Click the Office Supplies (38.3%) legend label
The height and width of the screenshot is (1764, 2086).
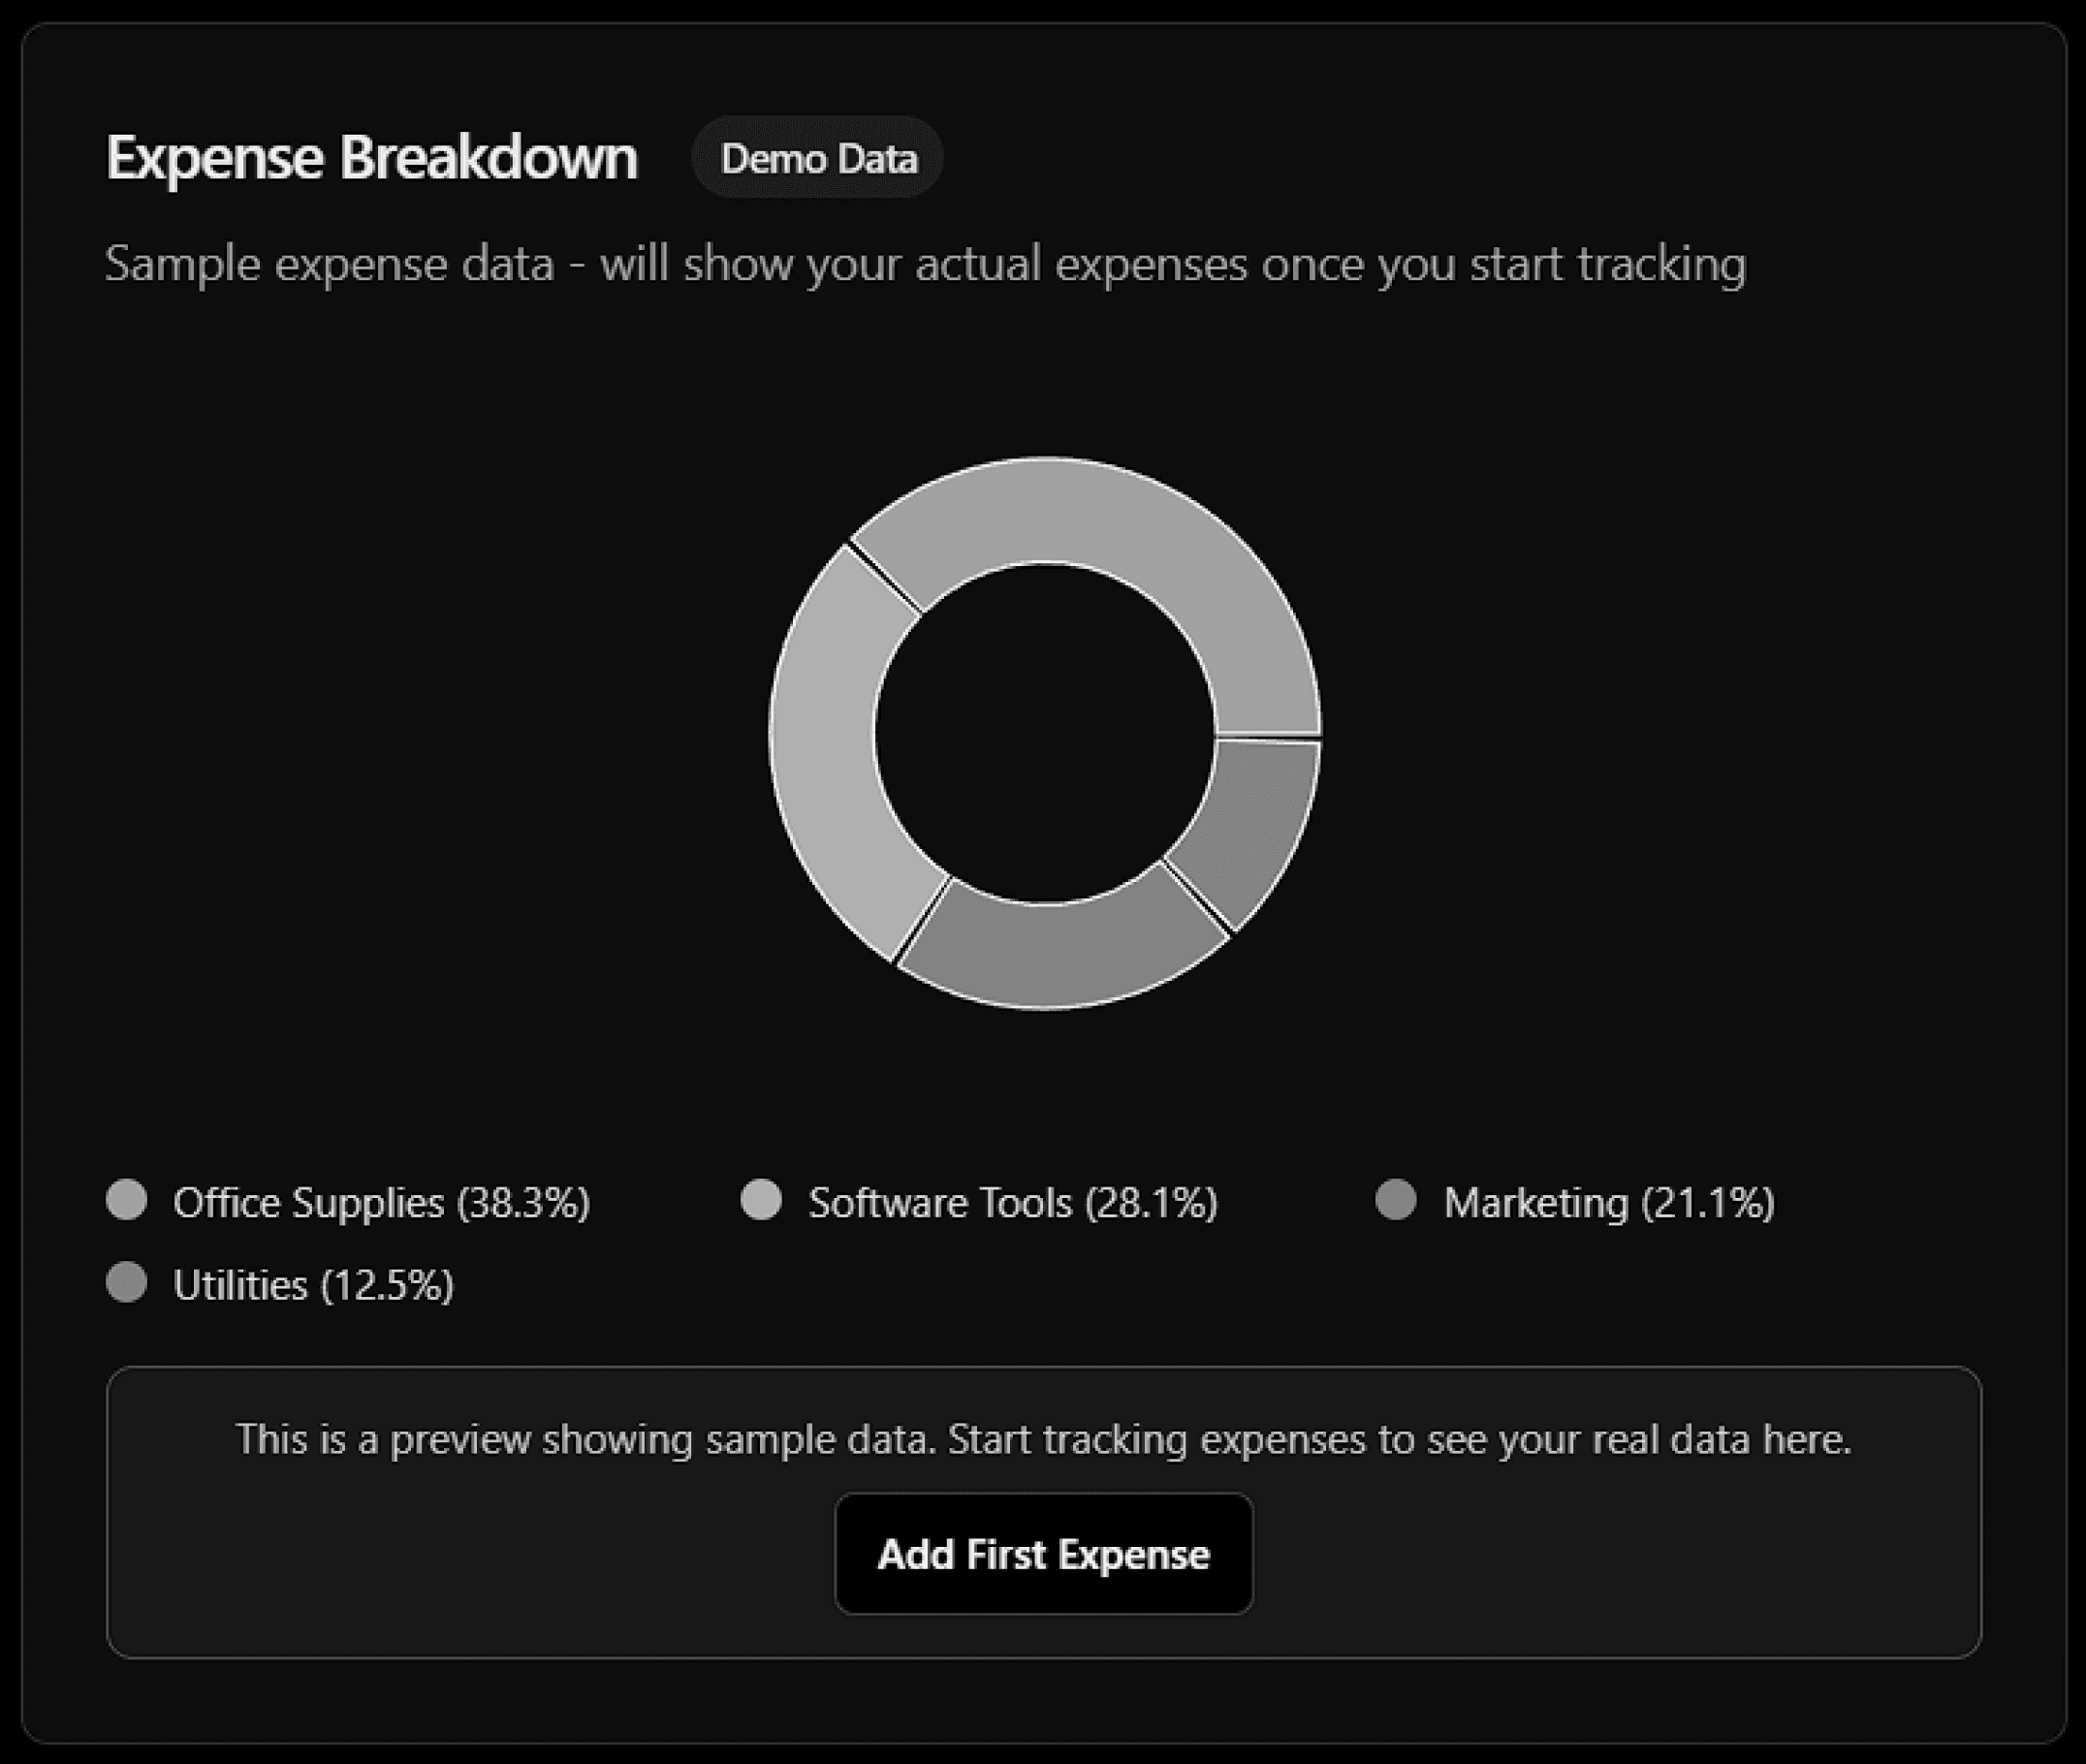point(381,1203)
